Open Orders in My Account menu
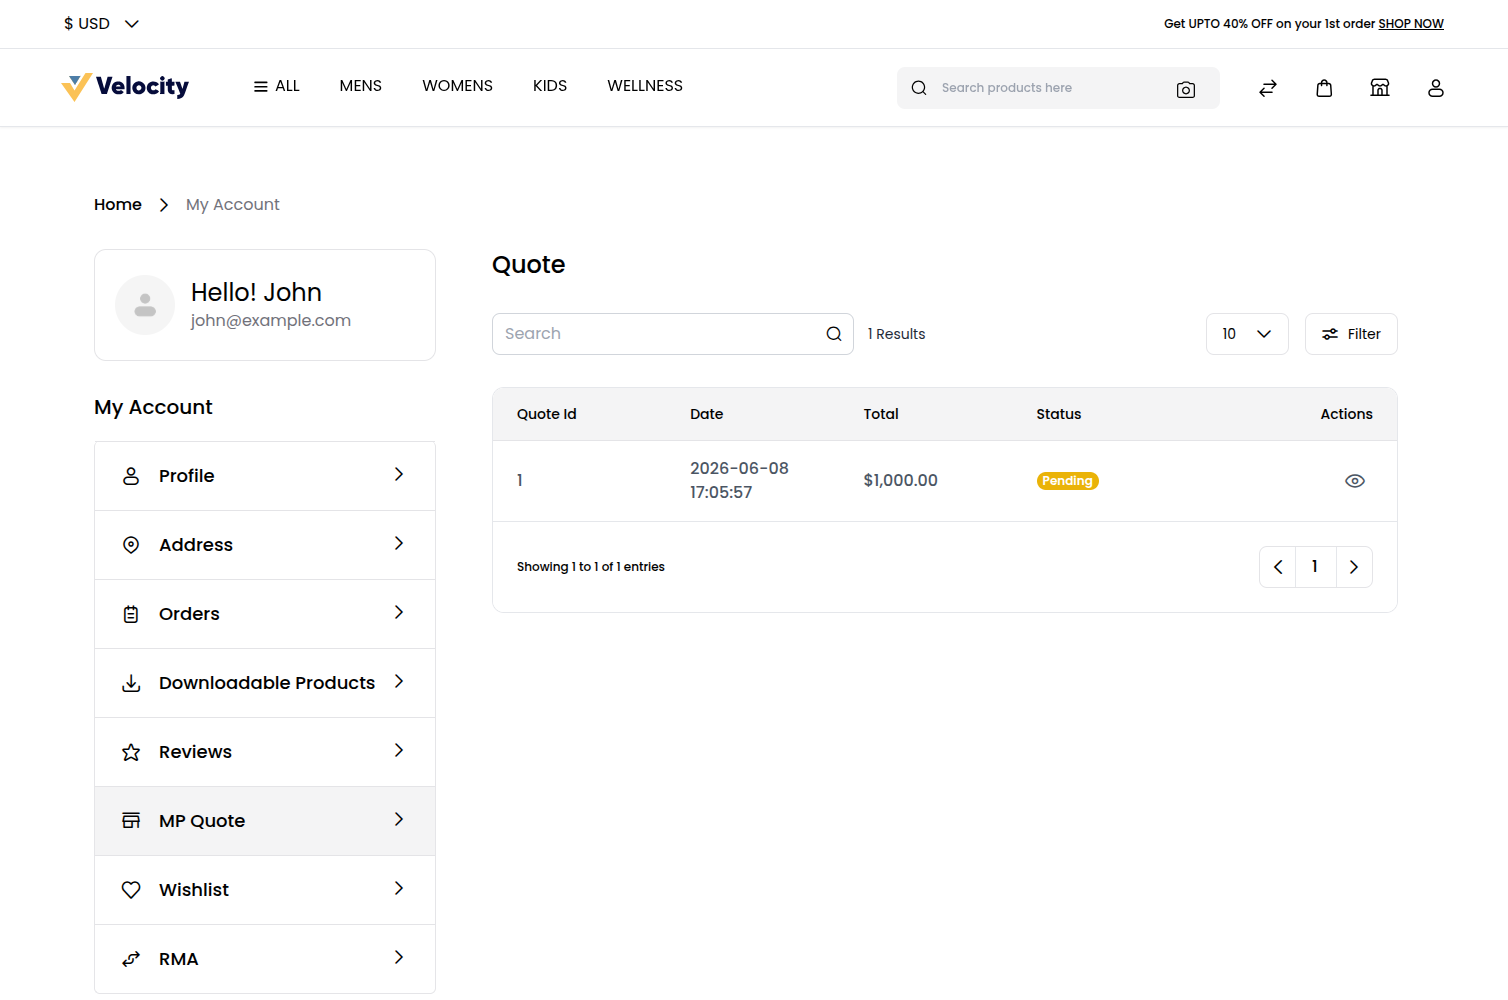 coord(265,614)
